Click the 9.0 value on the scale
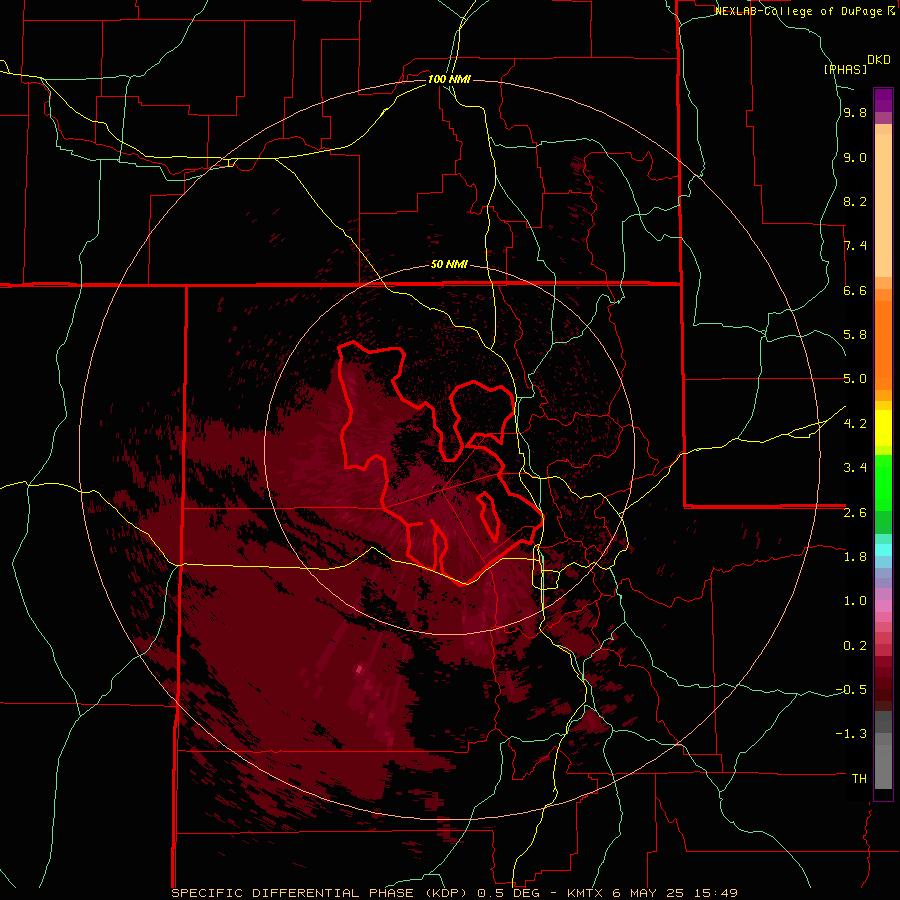The height and width of the screenshot is (900, 900). point(855,158)
